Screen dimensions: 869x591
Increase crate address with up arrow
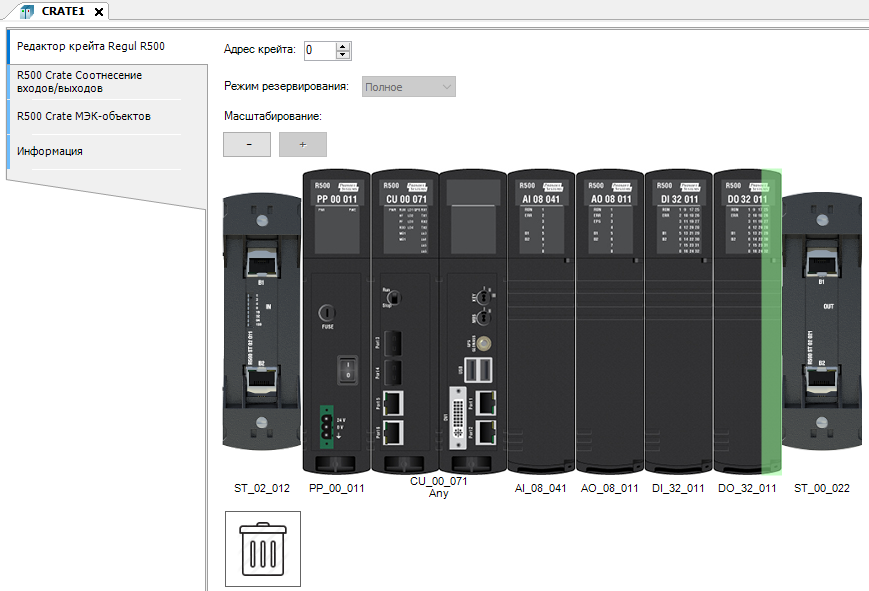point(343,45)
